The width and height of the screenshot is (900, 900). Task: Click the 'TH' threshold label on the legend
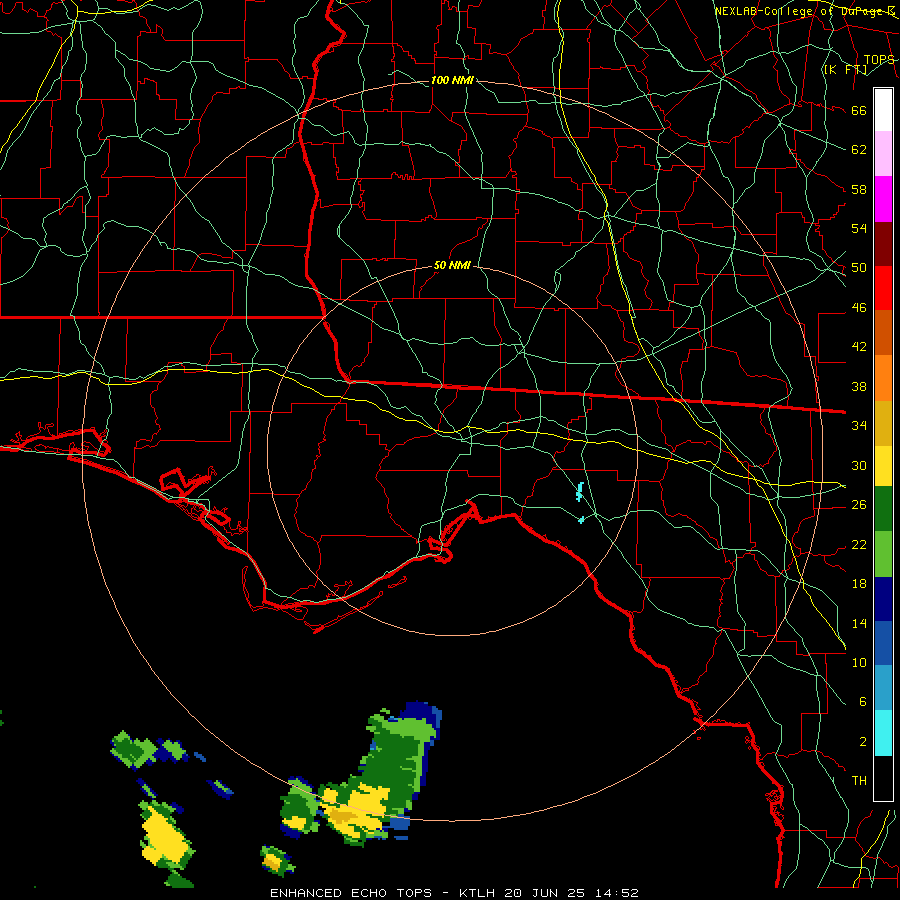tap(859, 780)
